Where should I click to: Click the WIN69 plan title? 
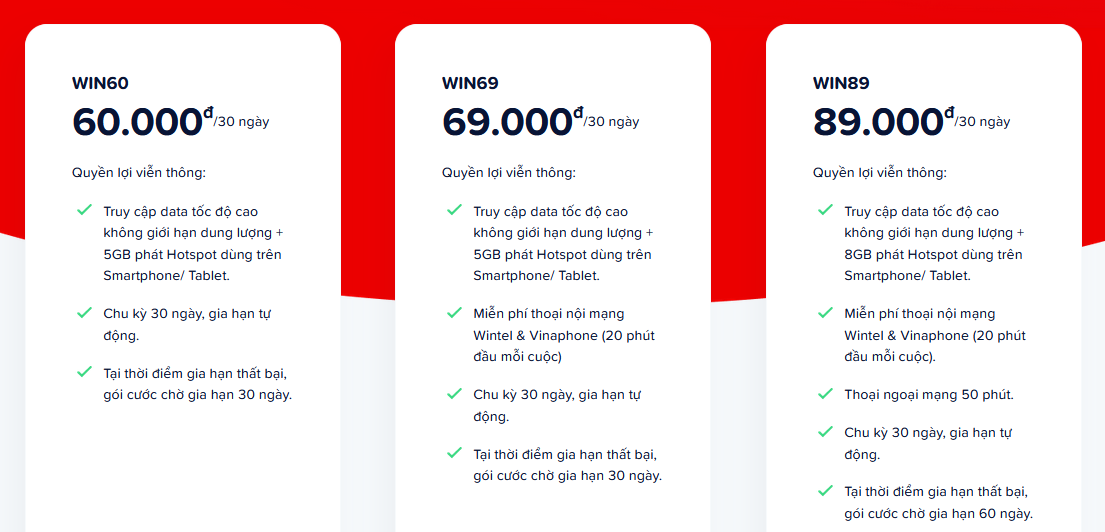coord(470,83)
